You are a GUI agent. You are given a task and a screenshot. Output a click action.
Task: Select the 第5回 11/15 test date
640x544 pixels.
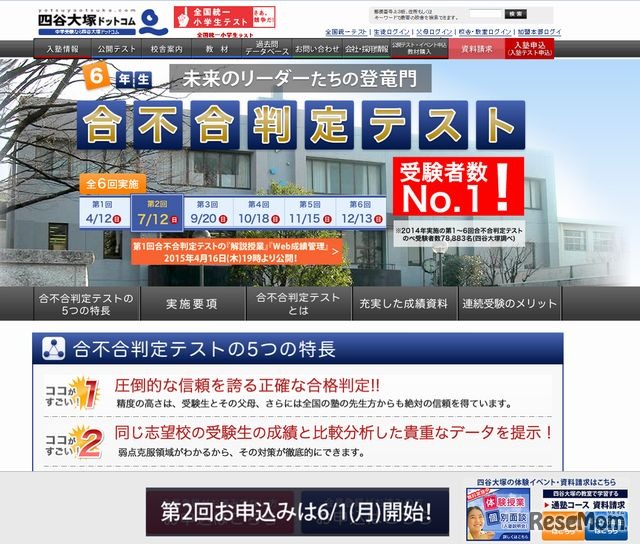pyautogui.click(x=310, y=213)
